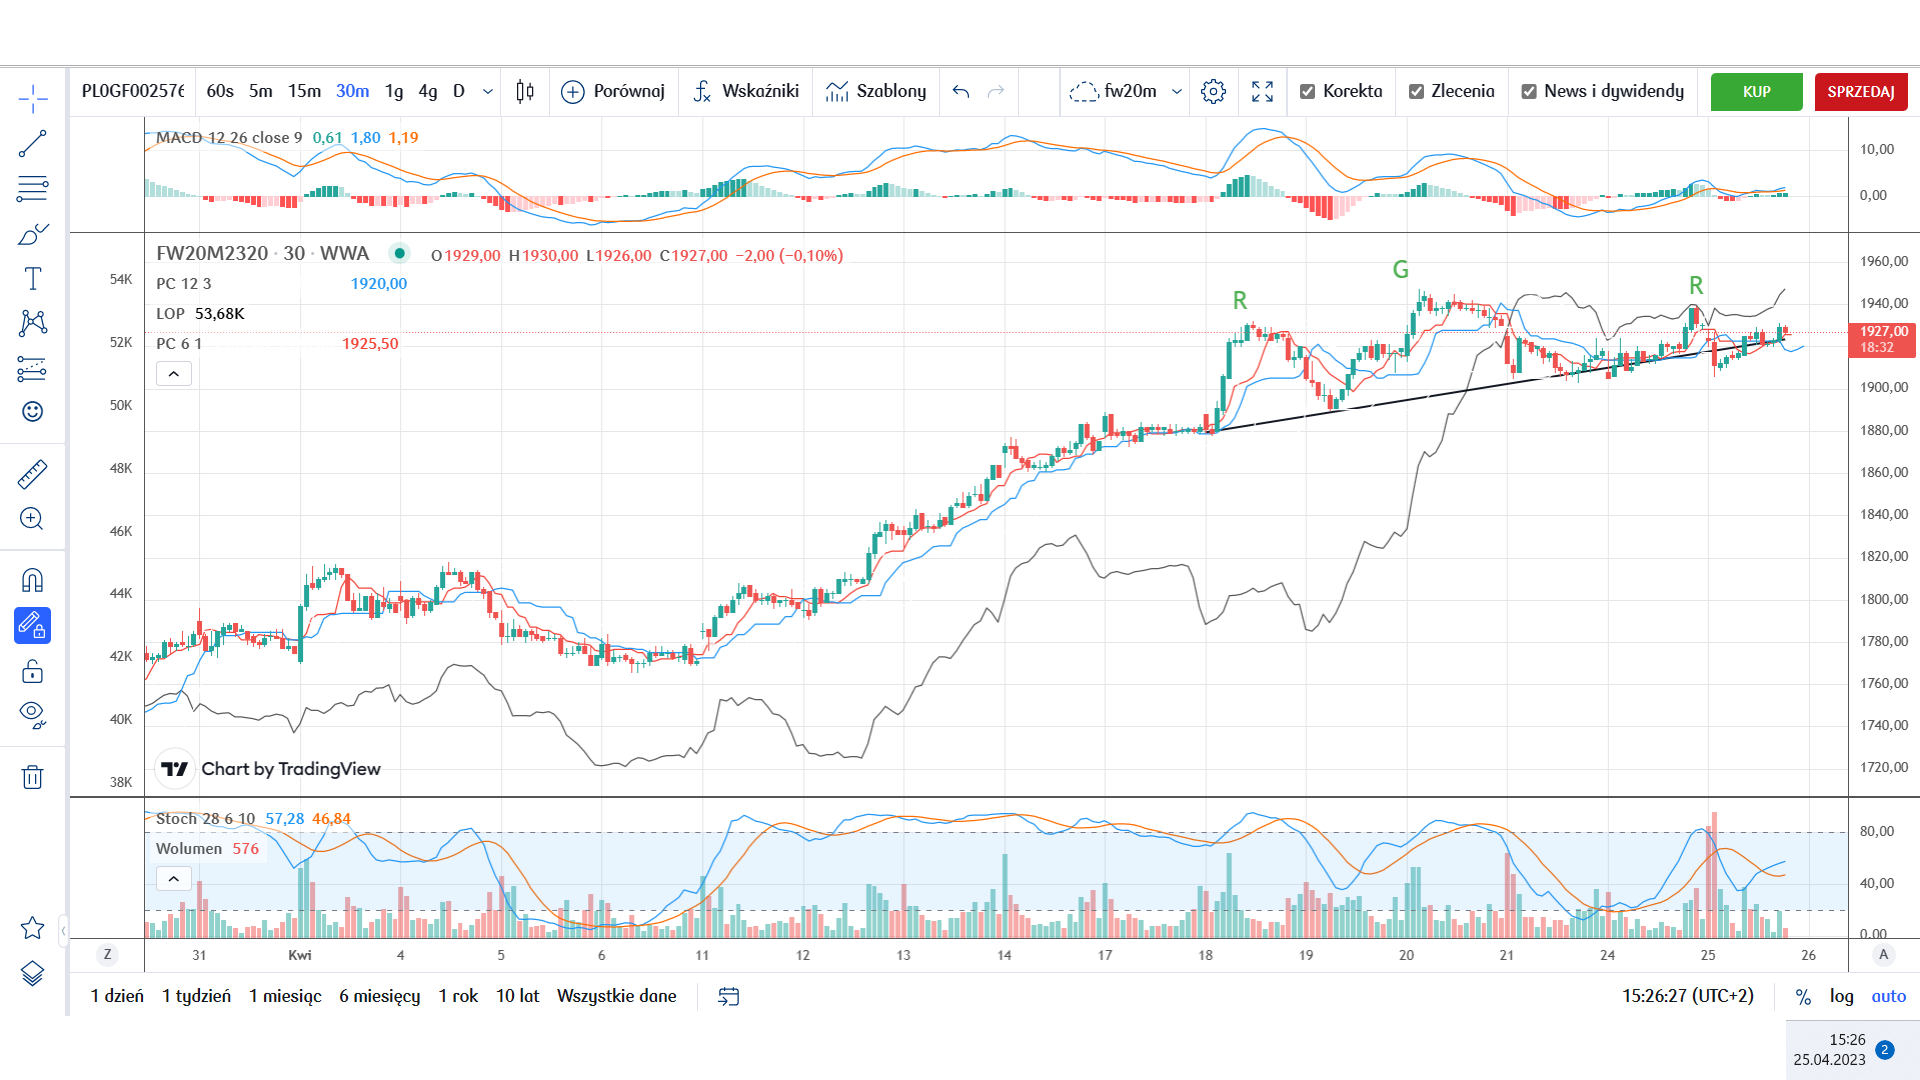Edit the symbol search field PLOGF002576

coord(133,91)
